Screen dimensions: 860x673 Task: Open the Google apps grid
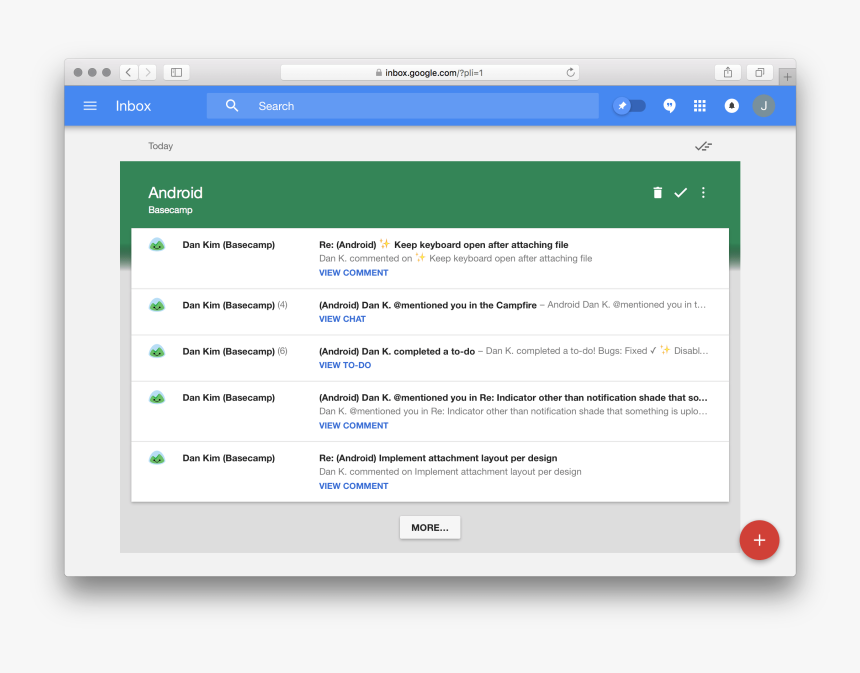[699, 106]
